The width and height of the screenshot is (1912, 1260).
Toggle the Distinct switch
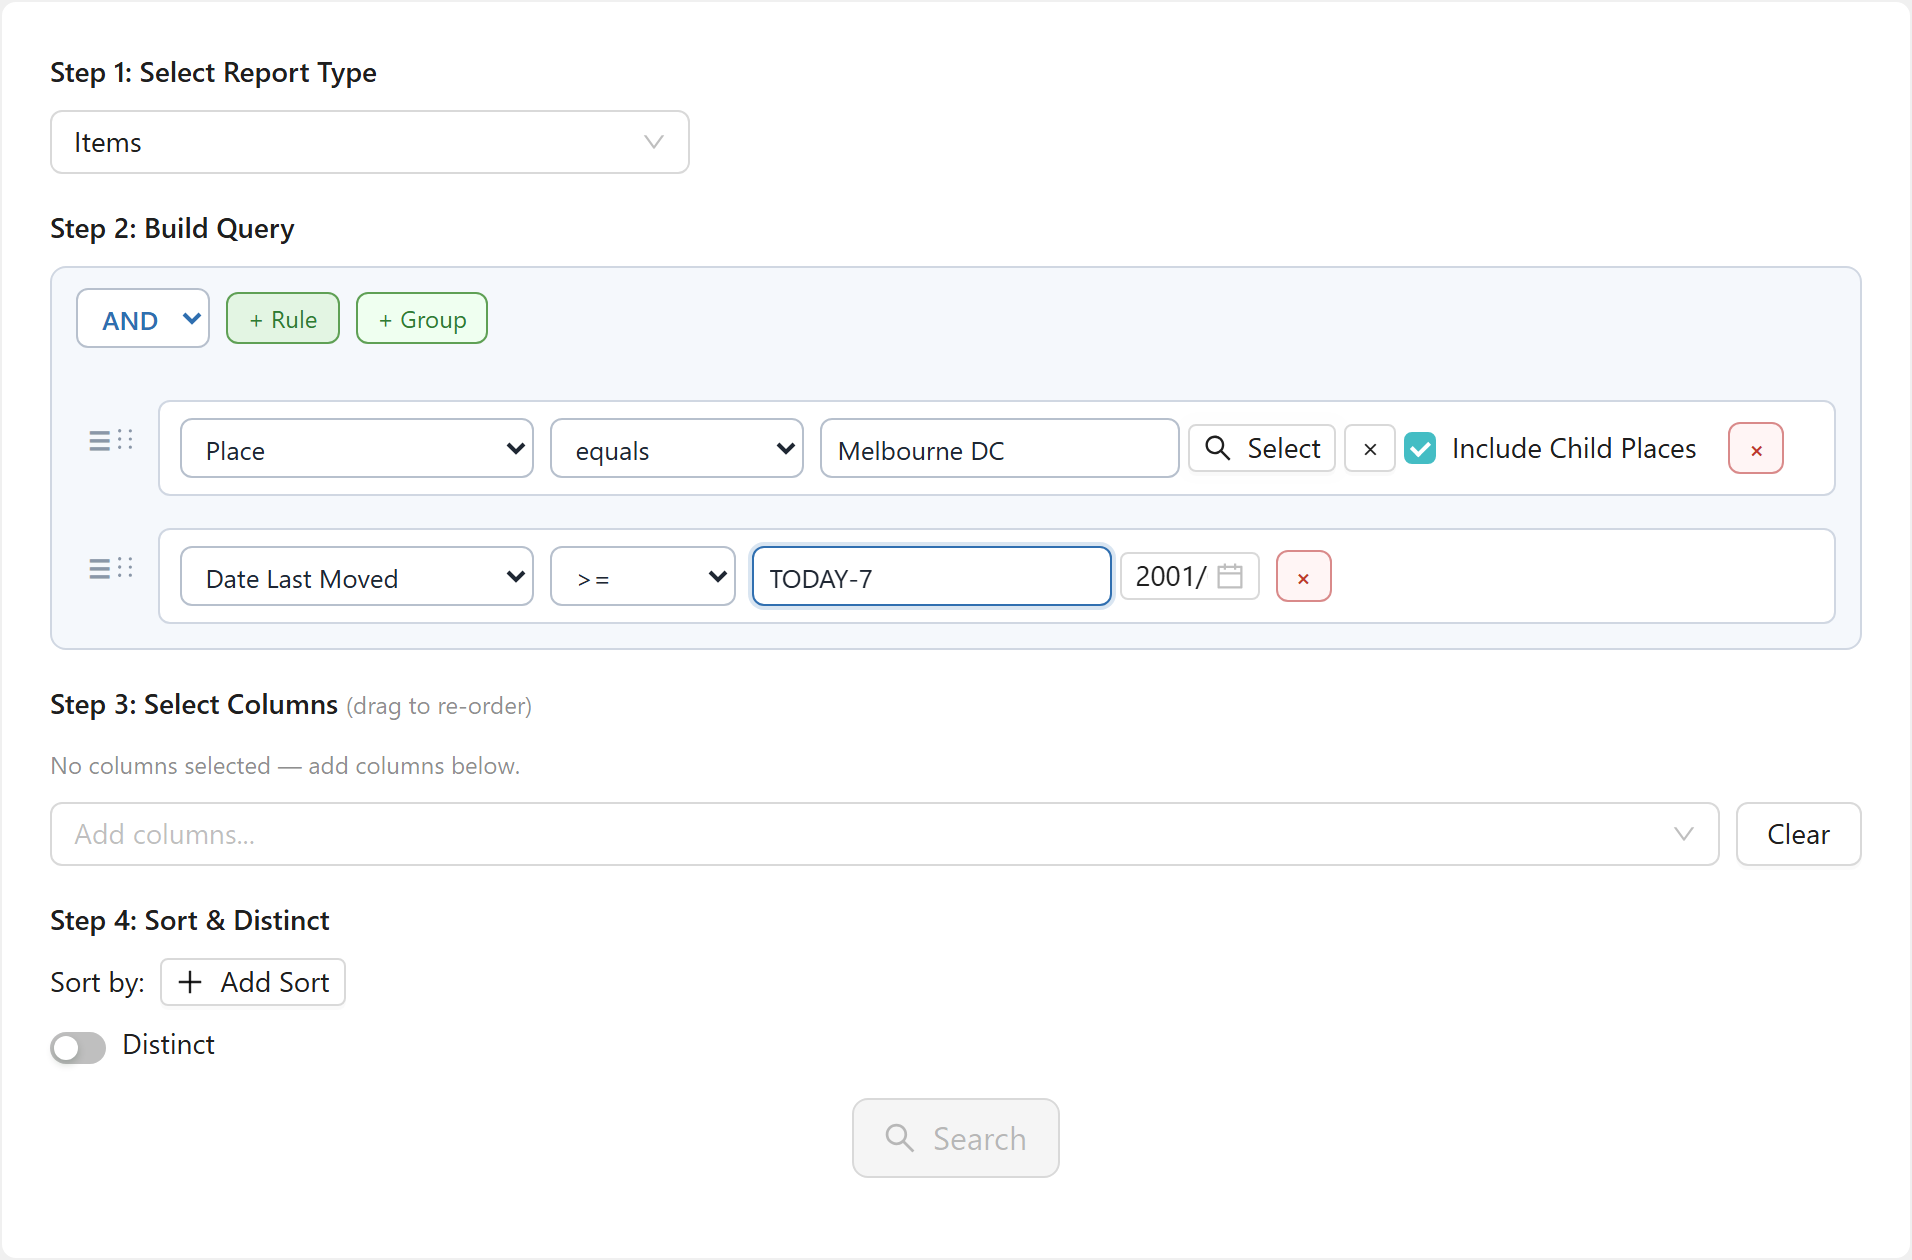[x=78, y=1047]
